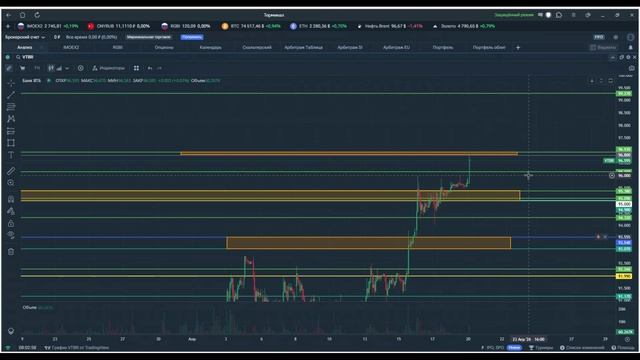Open the Tournaments status bar item
Screen dimensions: 640x360
pyautogui.click(x=541, y=348)
